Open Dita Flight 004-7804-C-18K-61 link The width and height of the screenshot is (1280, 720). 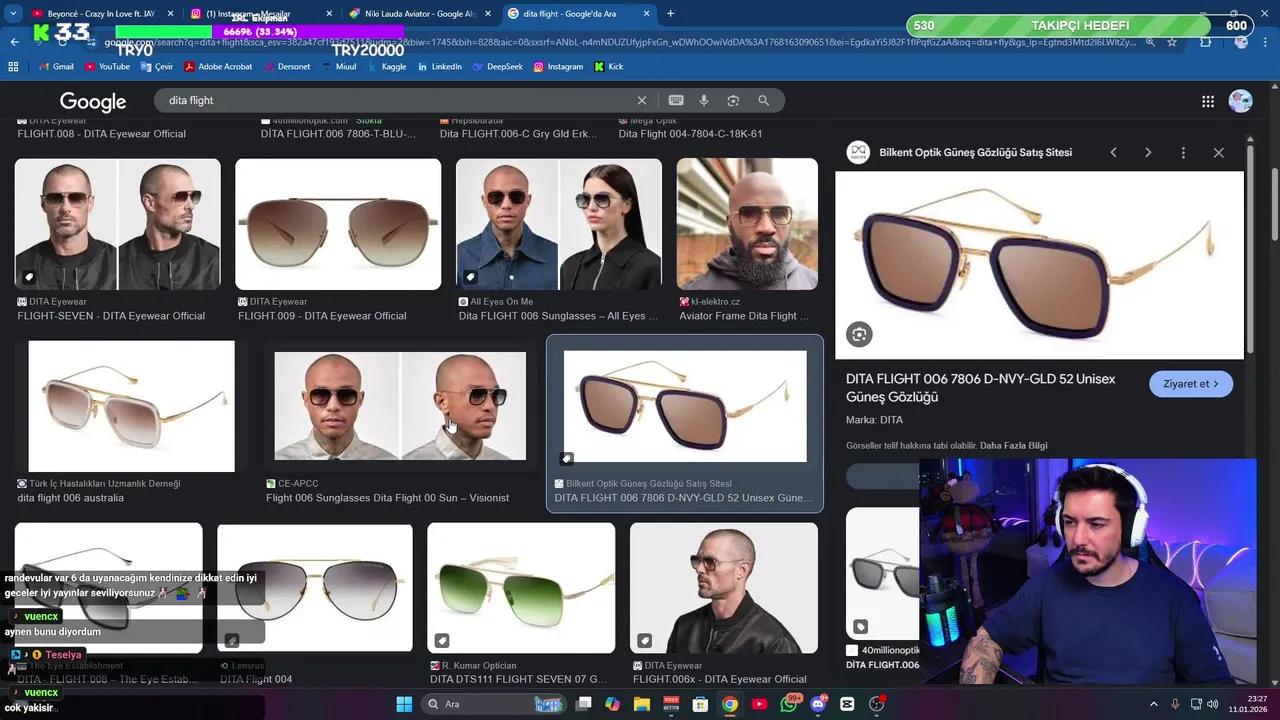(x=690, y=134)
